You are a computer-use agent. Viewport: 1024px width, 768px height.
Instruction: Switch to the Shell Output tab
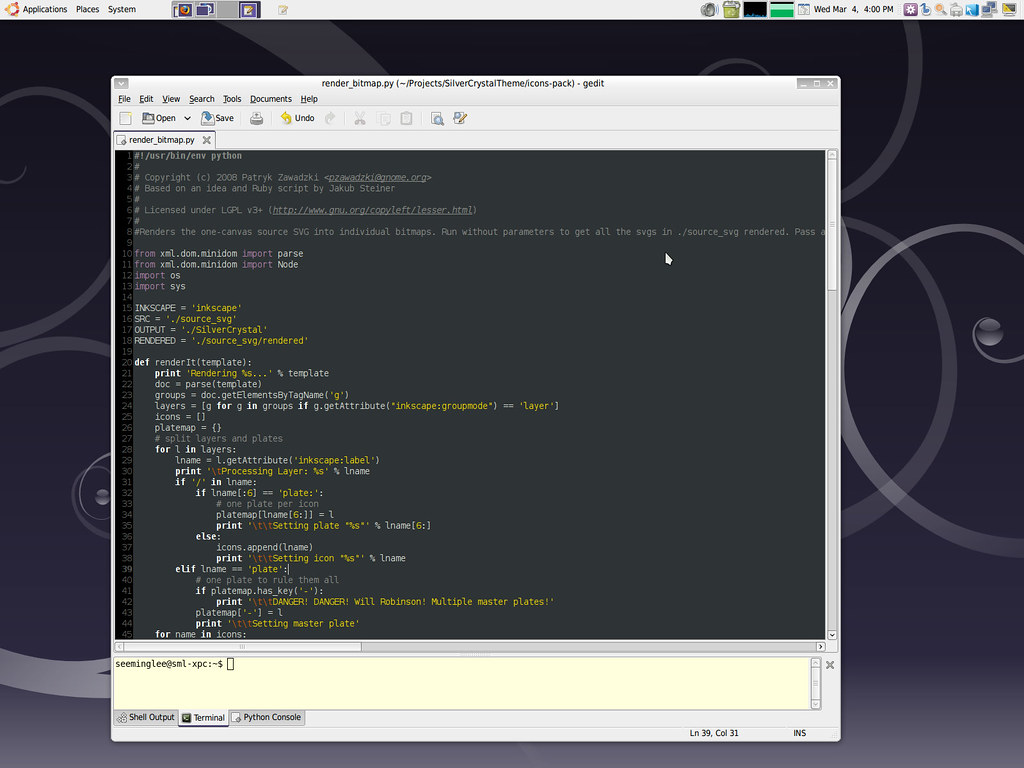(146, 717)
